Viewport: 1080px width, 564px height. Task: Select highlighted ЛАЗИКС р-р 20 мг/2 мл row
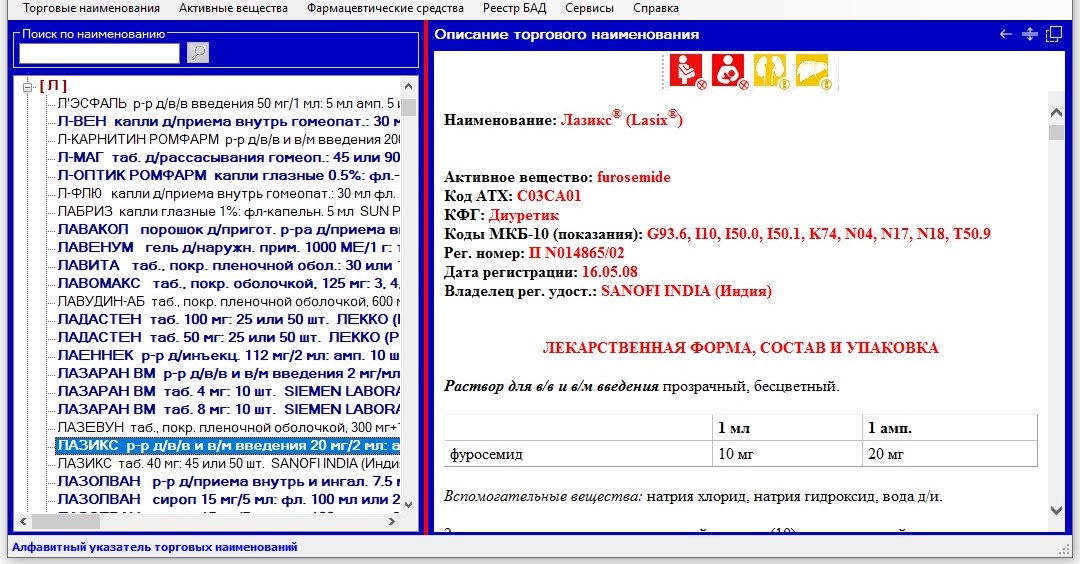tap(228, 446)
